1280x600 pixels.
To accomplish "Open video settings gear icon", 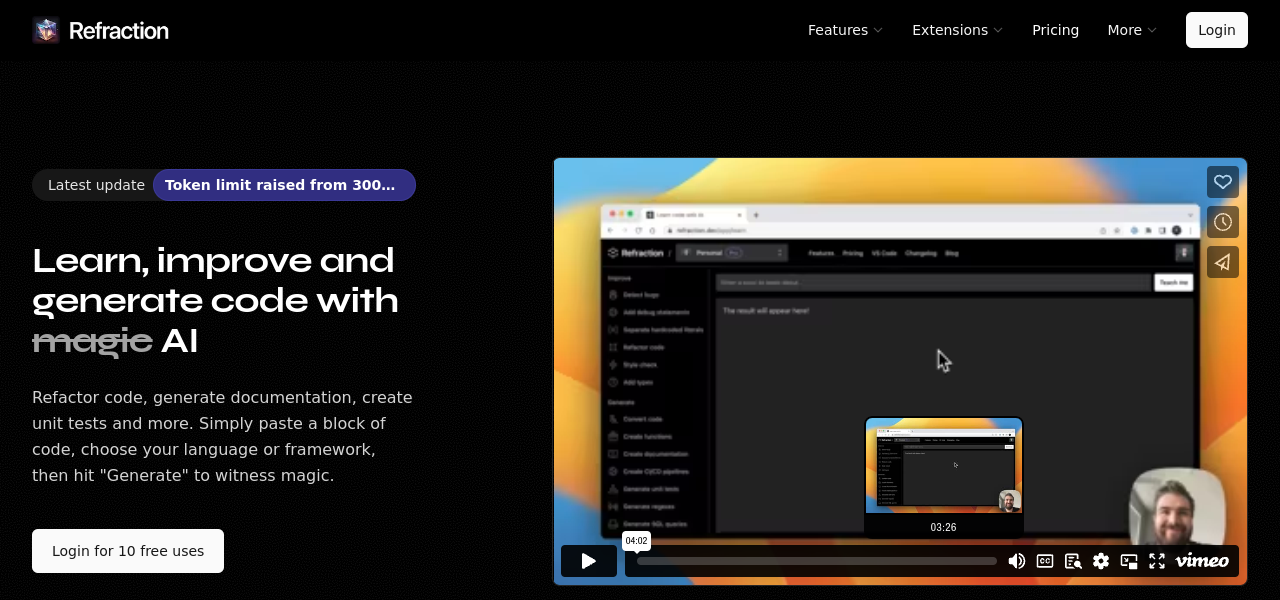I will pos(1101,561).
